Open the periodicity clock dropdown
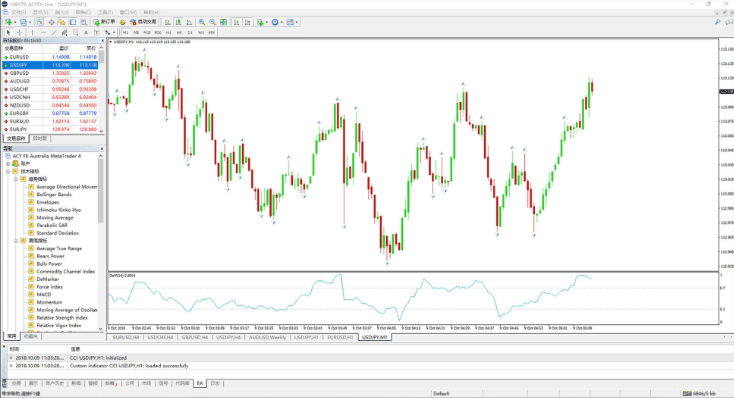This screenshot has width=734, height=398. (x=277, y=22)
